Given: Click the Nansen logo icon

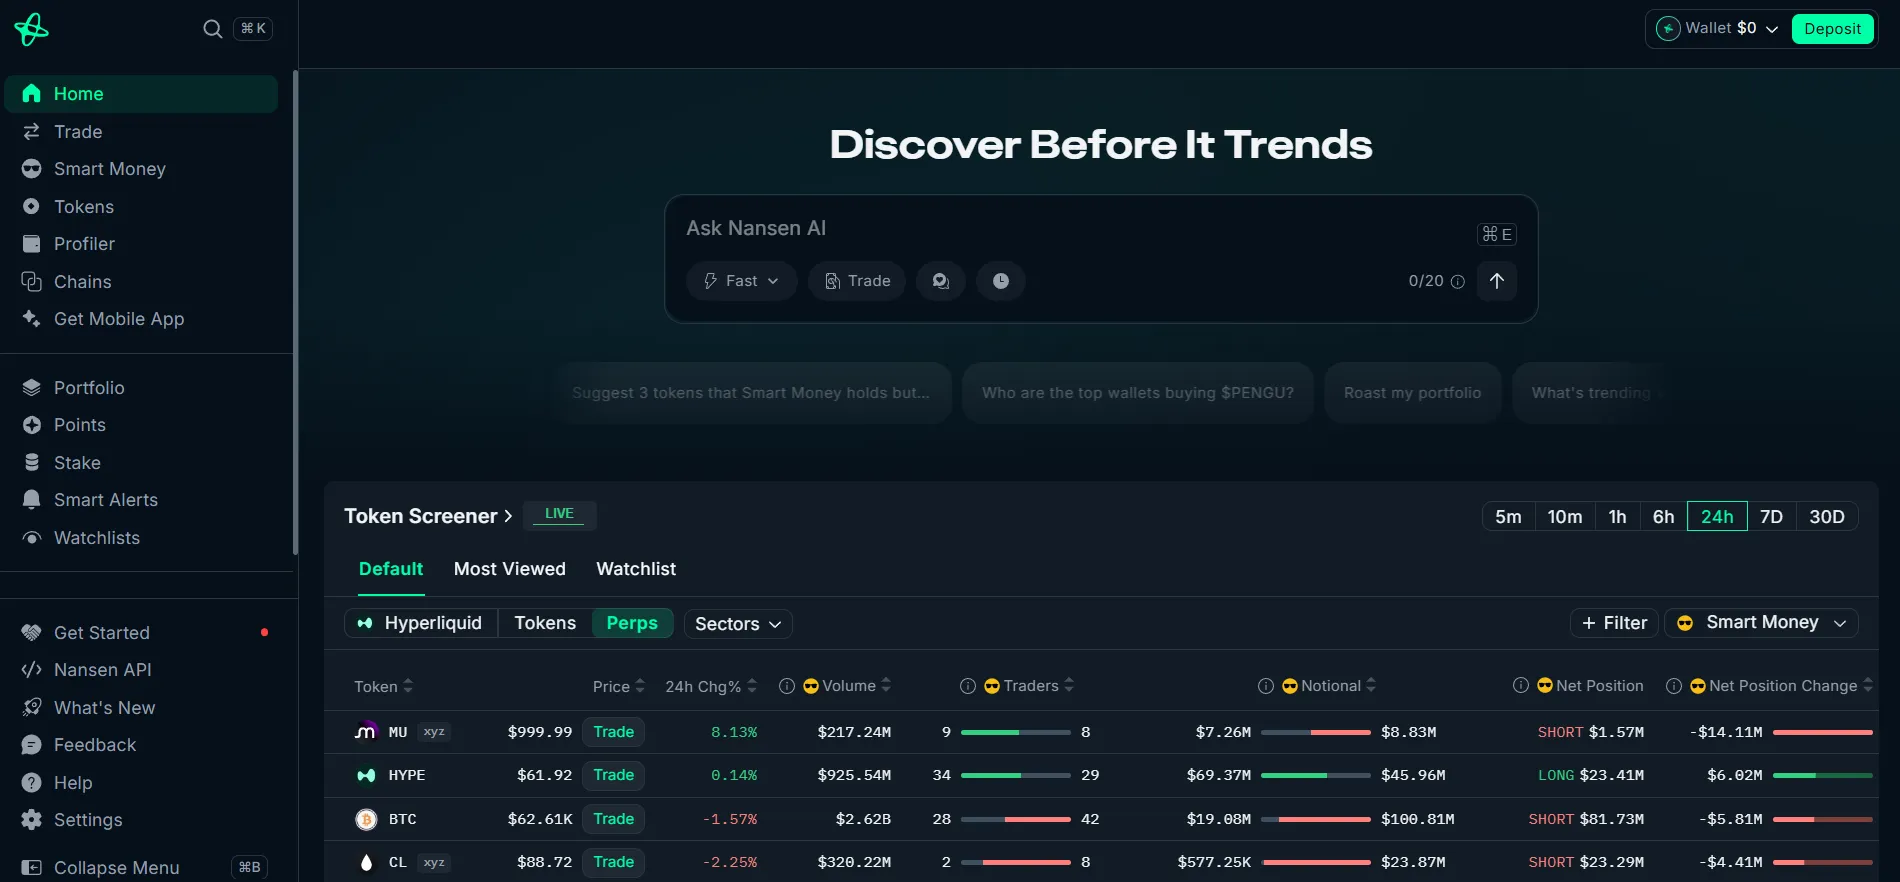Looking at the screenshot, I should 31,29.
